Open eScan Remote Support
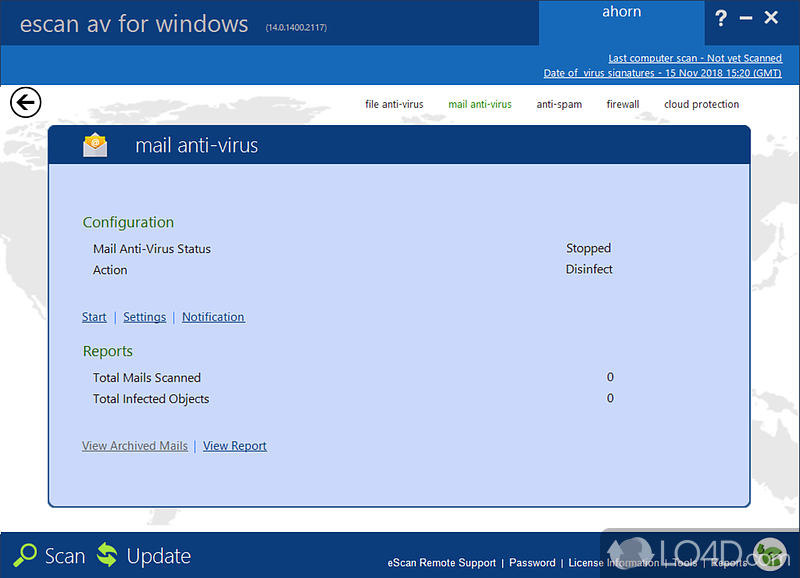Image resolution: width=800 pixels, height=578 pixels. [x=441, y=563]
